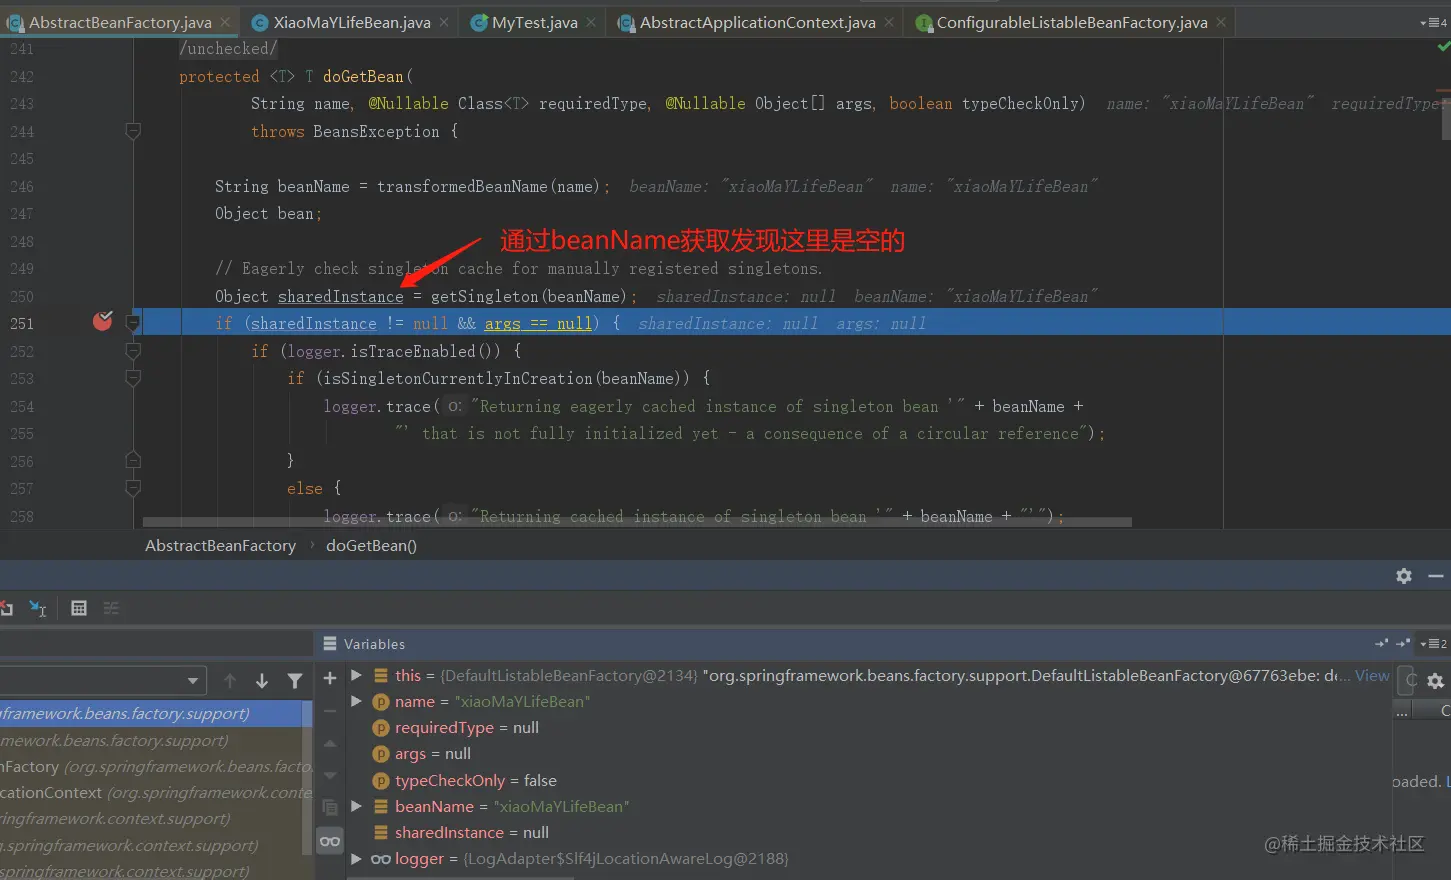
Task: Toggle show watches in variables glasses icon
Action: 330,841
